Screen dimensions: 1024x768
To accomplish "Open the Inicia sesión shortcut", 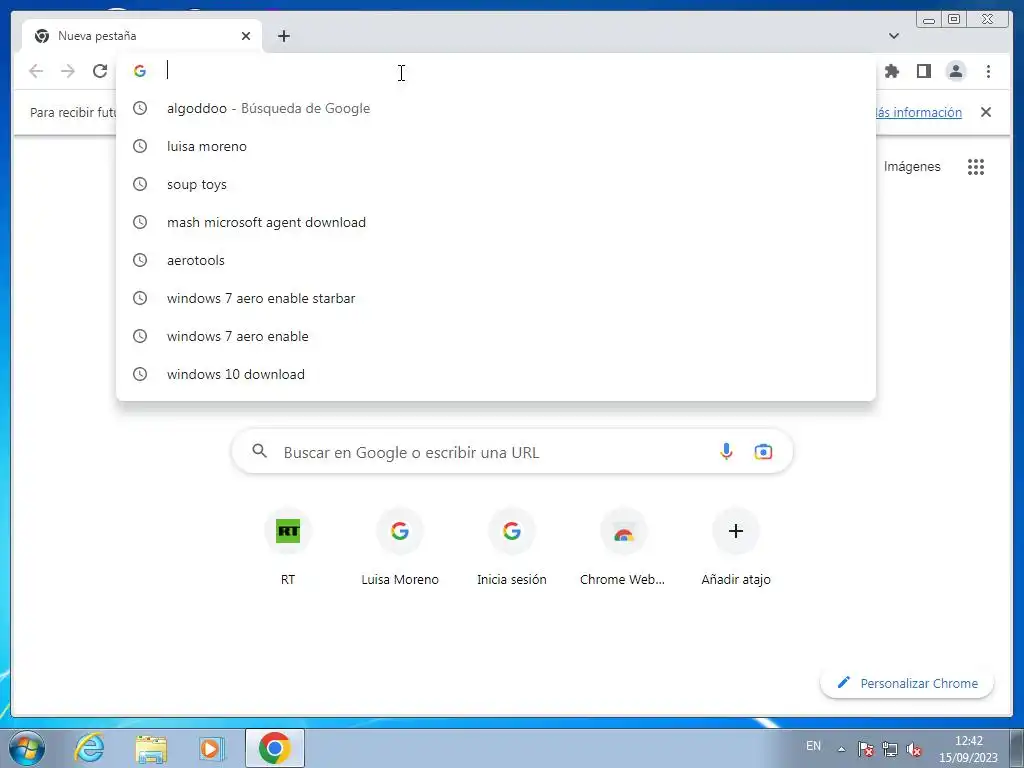I will click(x=512, y=548).
